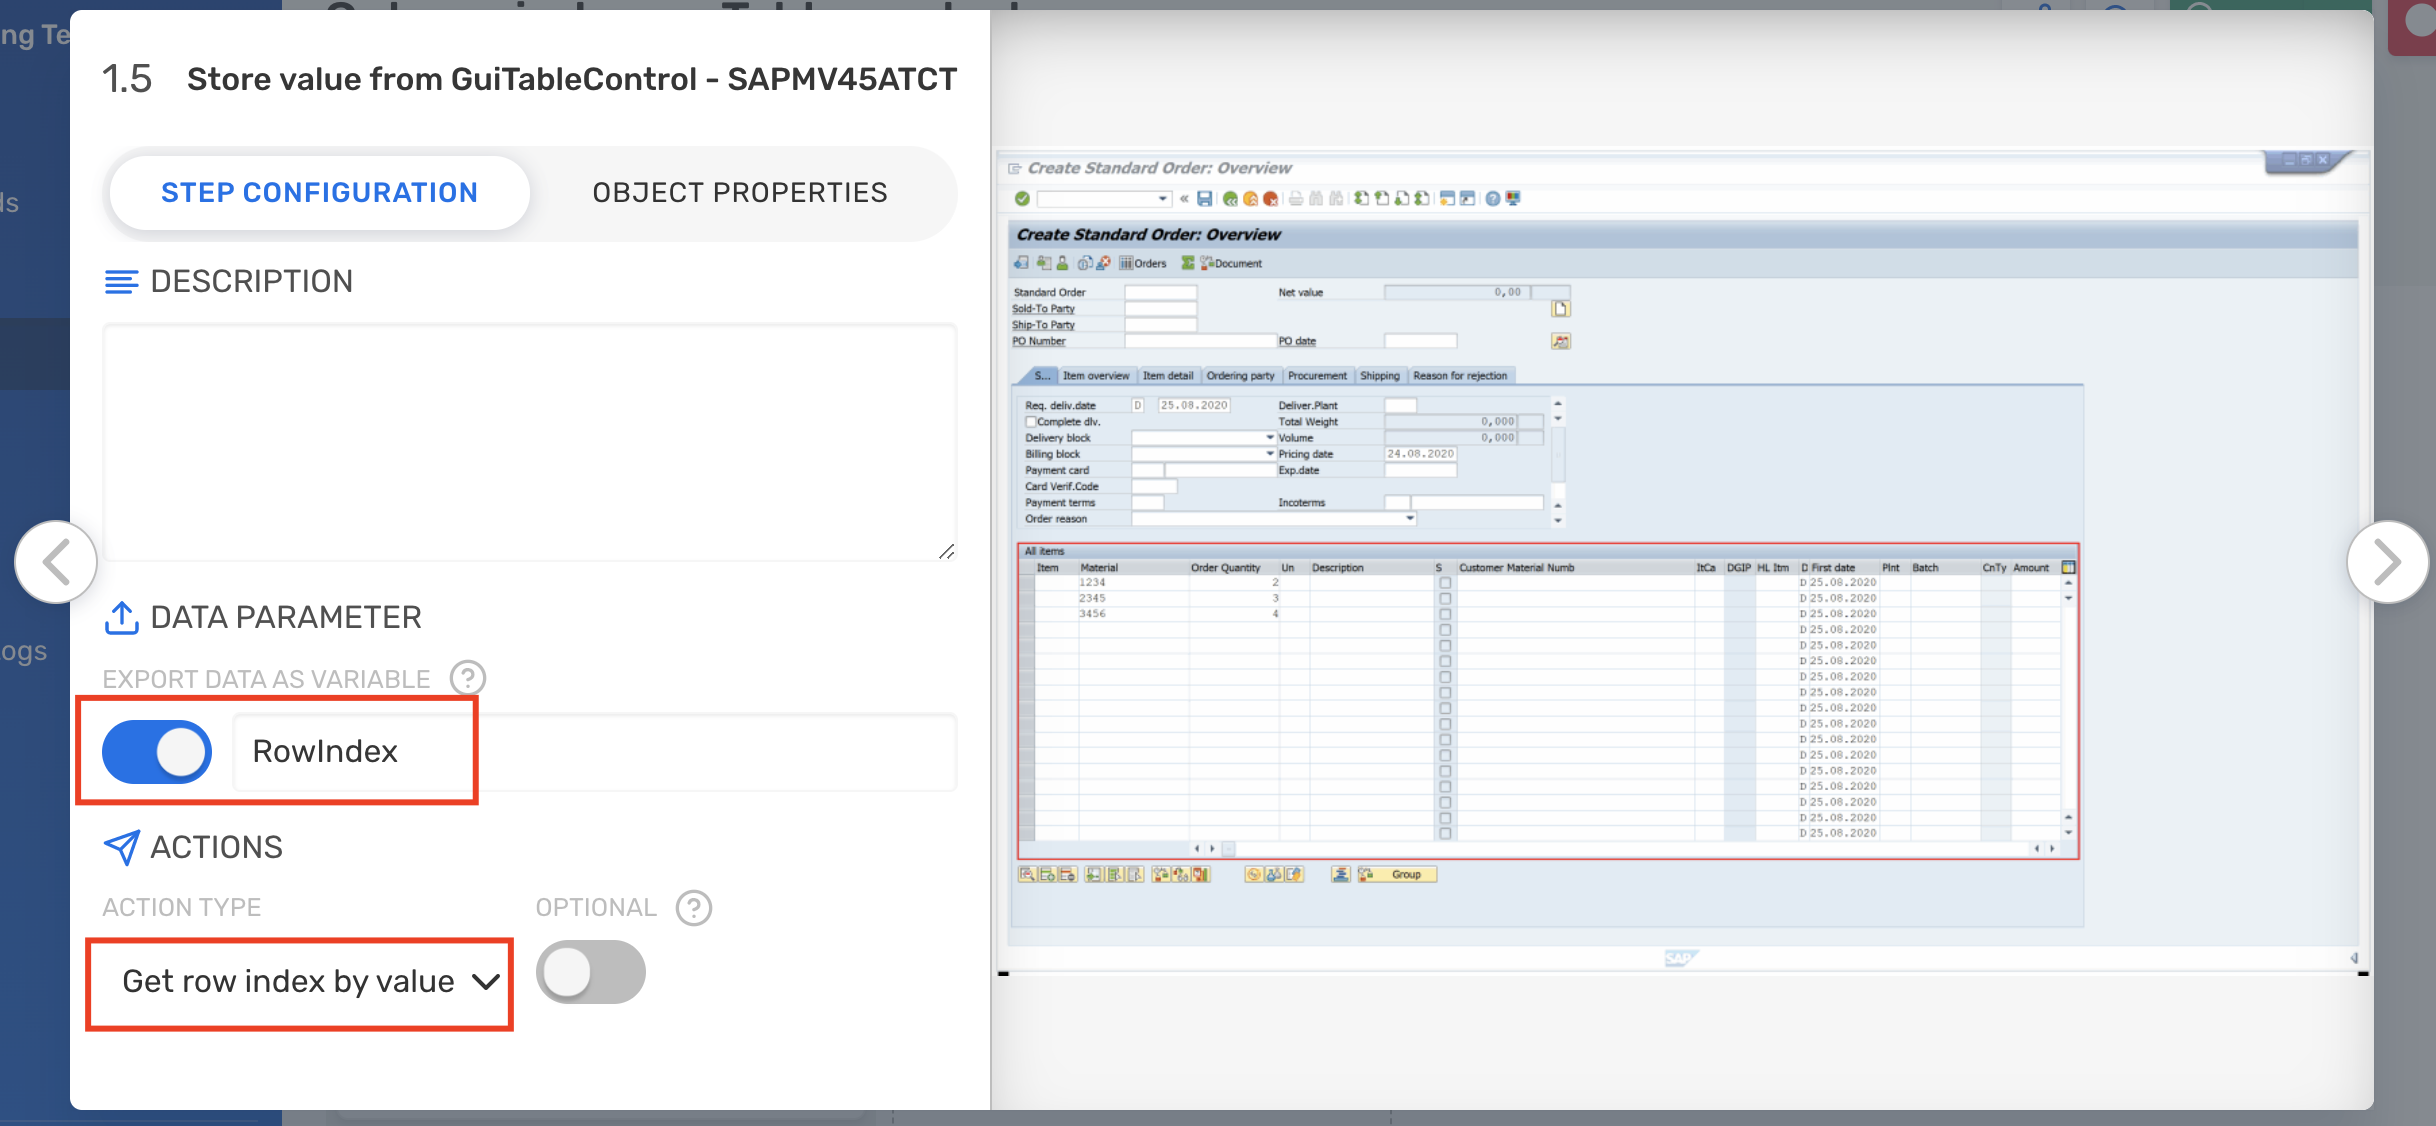Click the SAP save disk icon in screenshot
2436x1126 pixels.
(x=1204, y=199)
